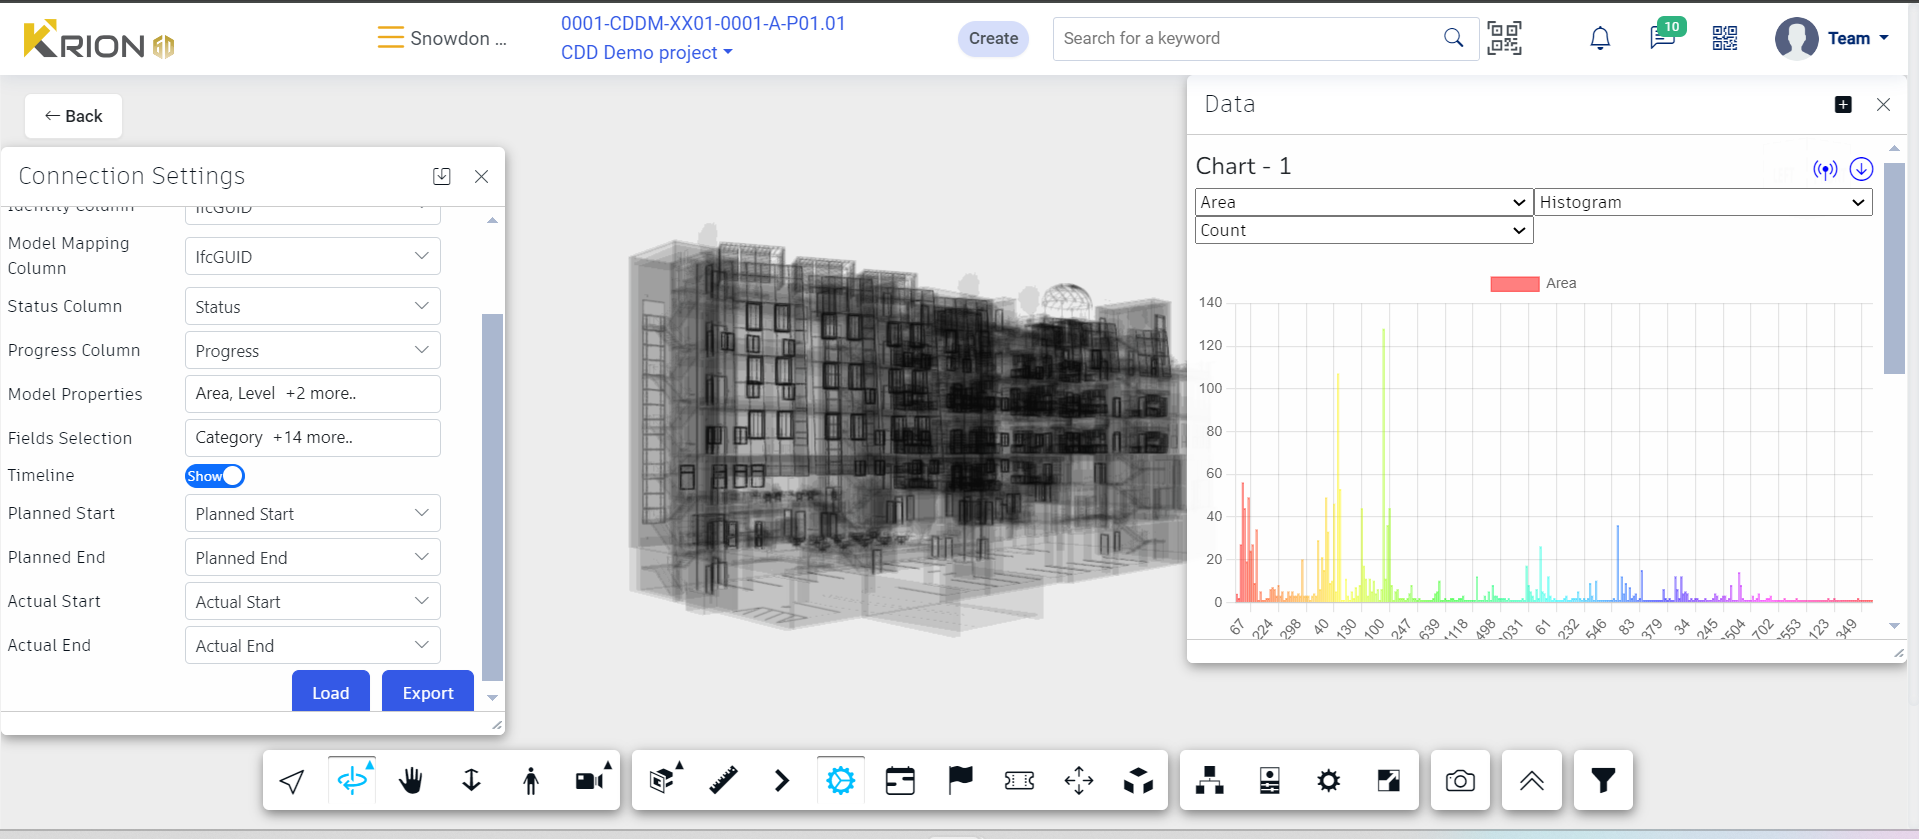The width and height of the screenshot is (1919, 839).
Task: Activate the Measure ruler tool
Action: (x=723, y=780)
